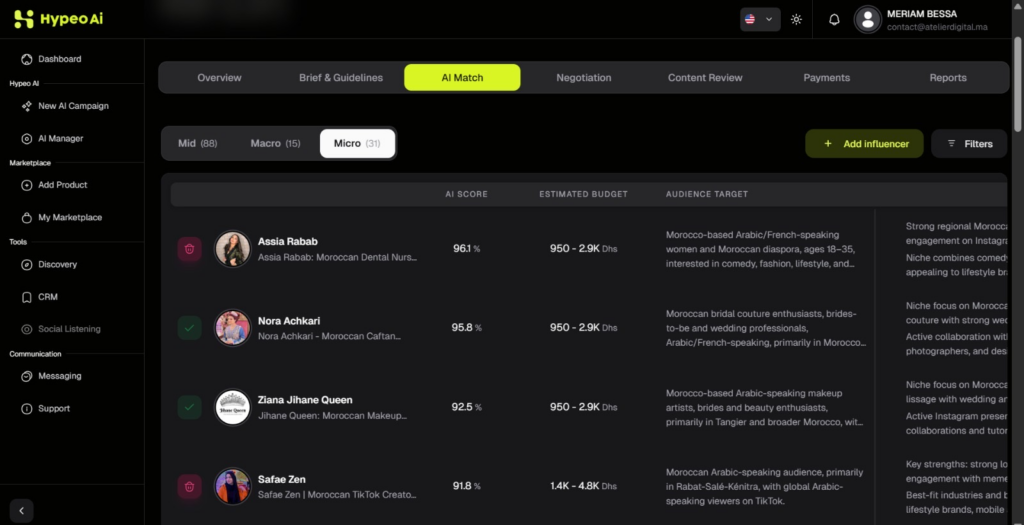Delete Safae Zen with trash icon
This screenshot has height=525, width=1024.
(x=189, y=486)
